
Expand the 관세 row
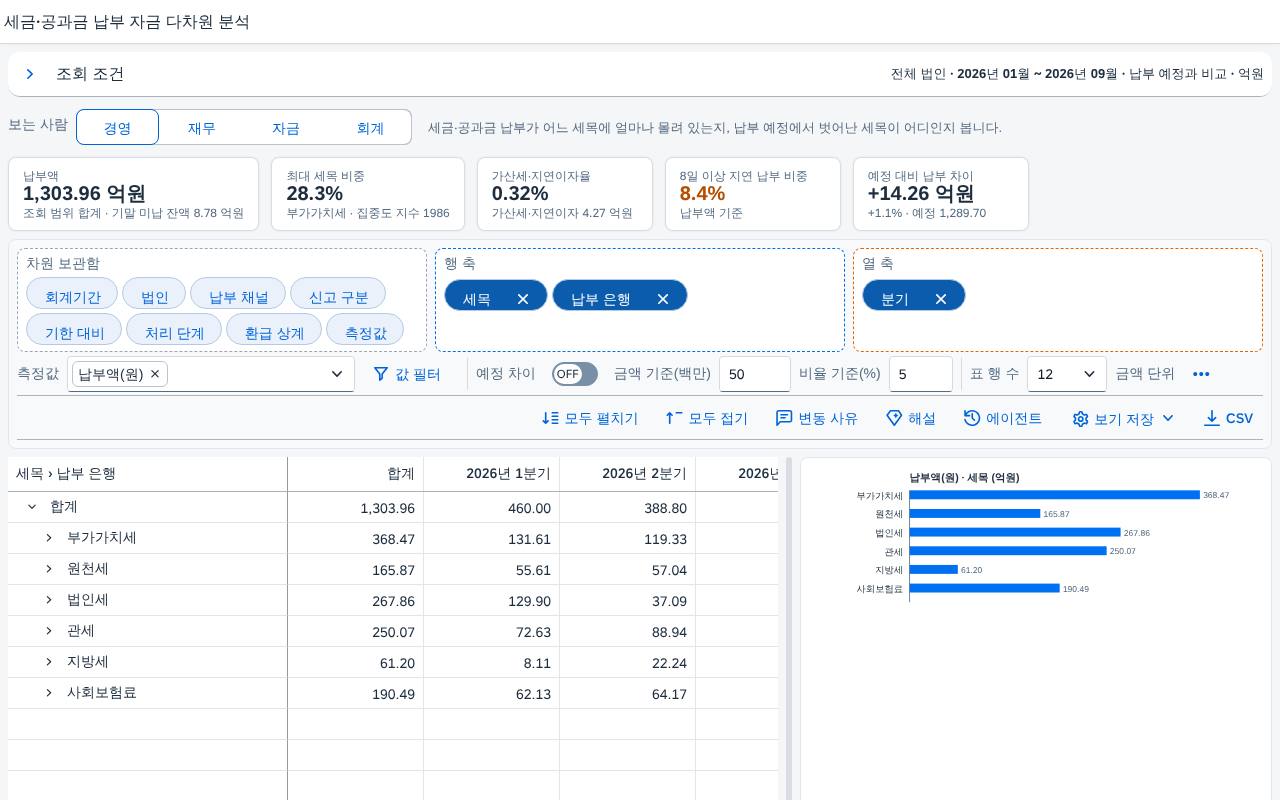point(49,631)
